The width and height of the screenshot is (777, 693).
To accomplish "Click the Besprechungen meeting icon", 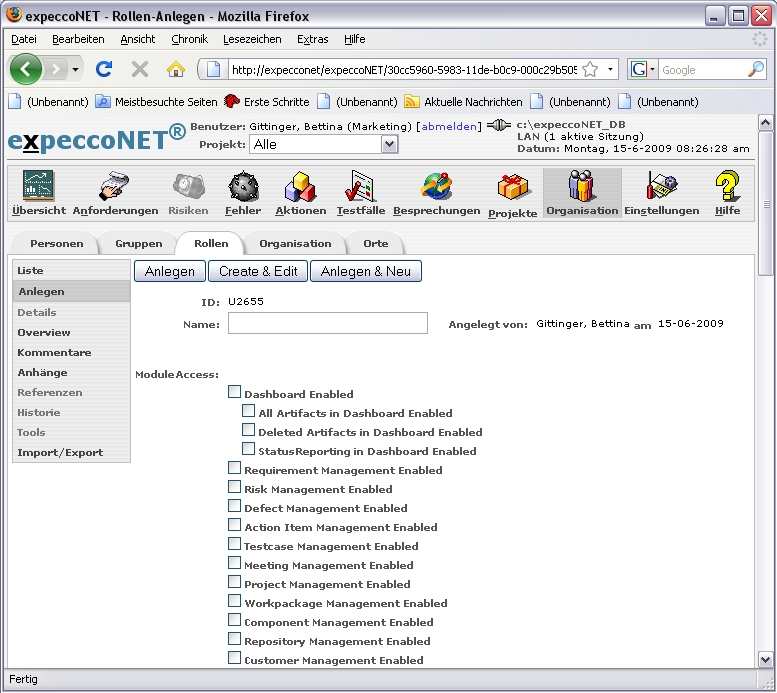I will coord(436,187).
